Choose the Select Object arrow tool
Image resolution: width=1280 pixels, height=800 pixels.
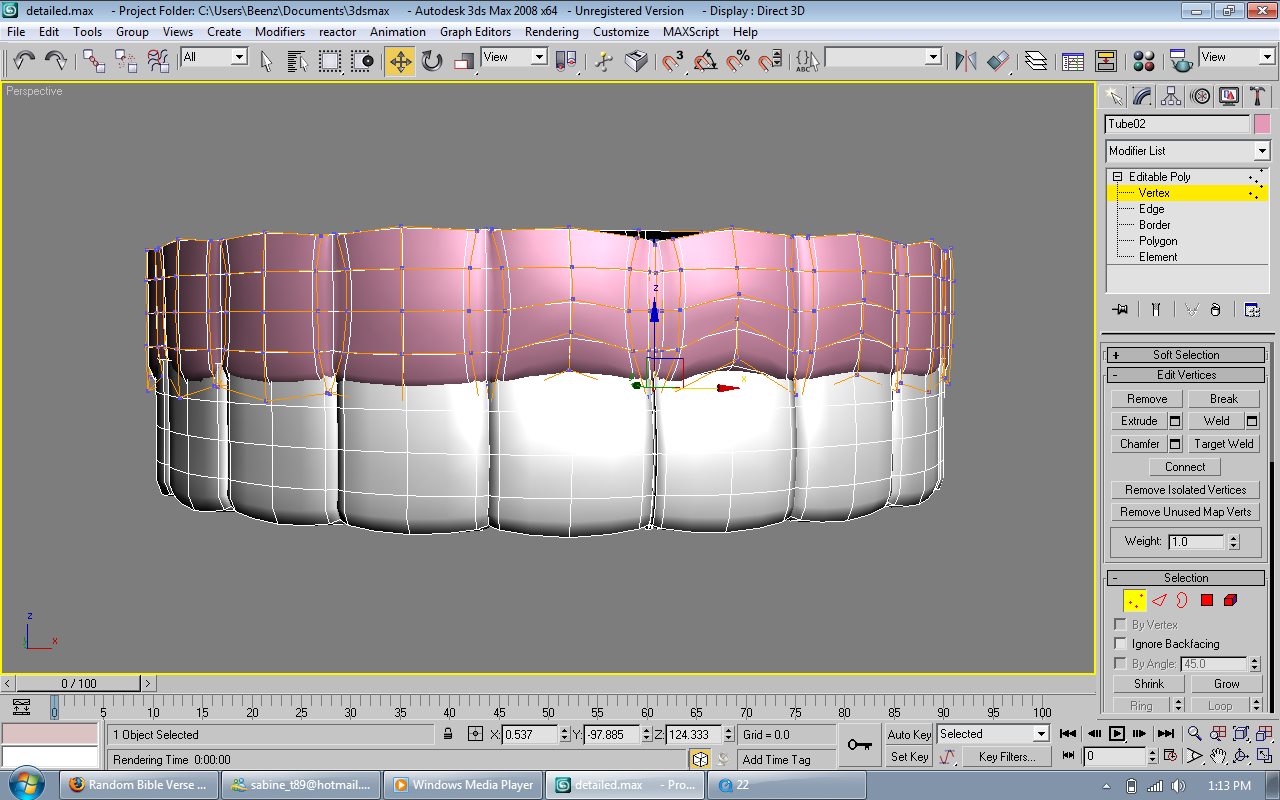click(x=267, y=61)
